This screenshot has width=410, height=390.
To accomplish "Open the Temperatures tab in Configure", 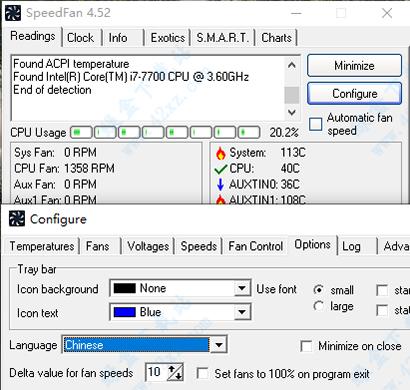I will point(42,246).
